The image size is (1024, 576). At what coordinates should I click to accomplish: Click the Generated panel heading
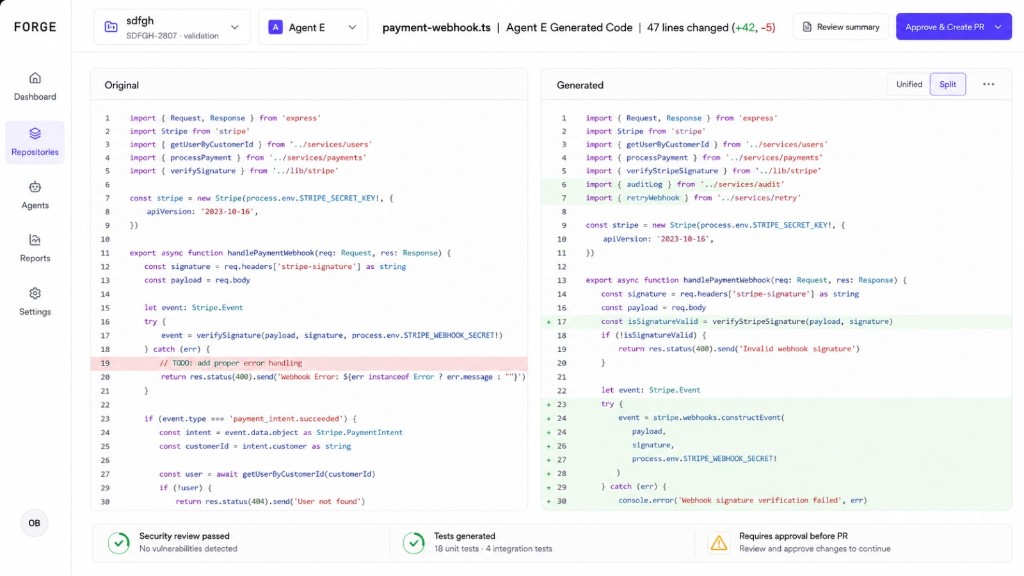[580, 85]
